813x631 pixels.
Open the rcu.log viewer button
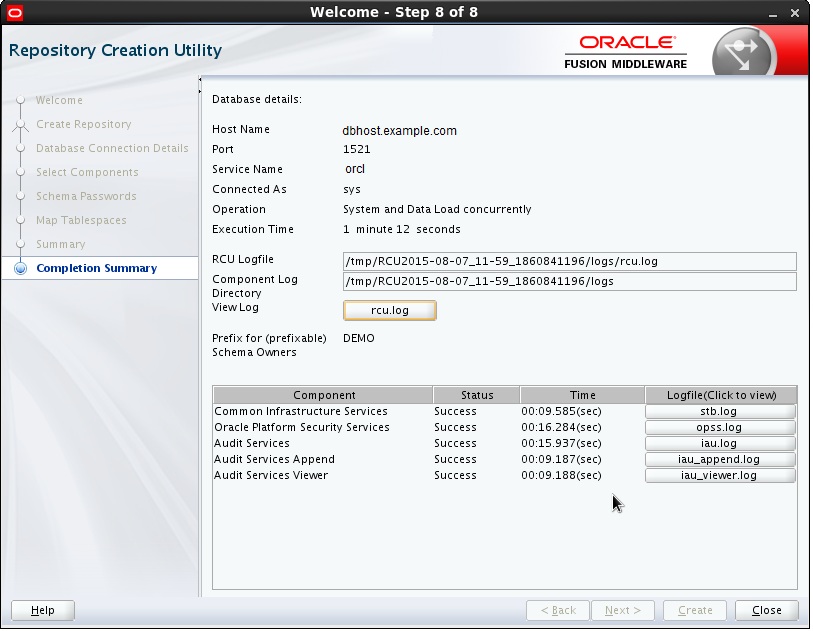[390, 311]
